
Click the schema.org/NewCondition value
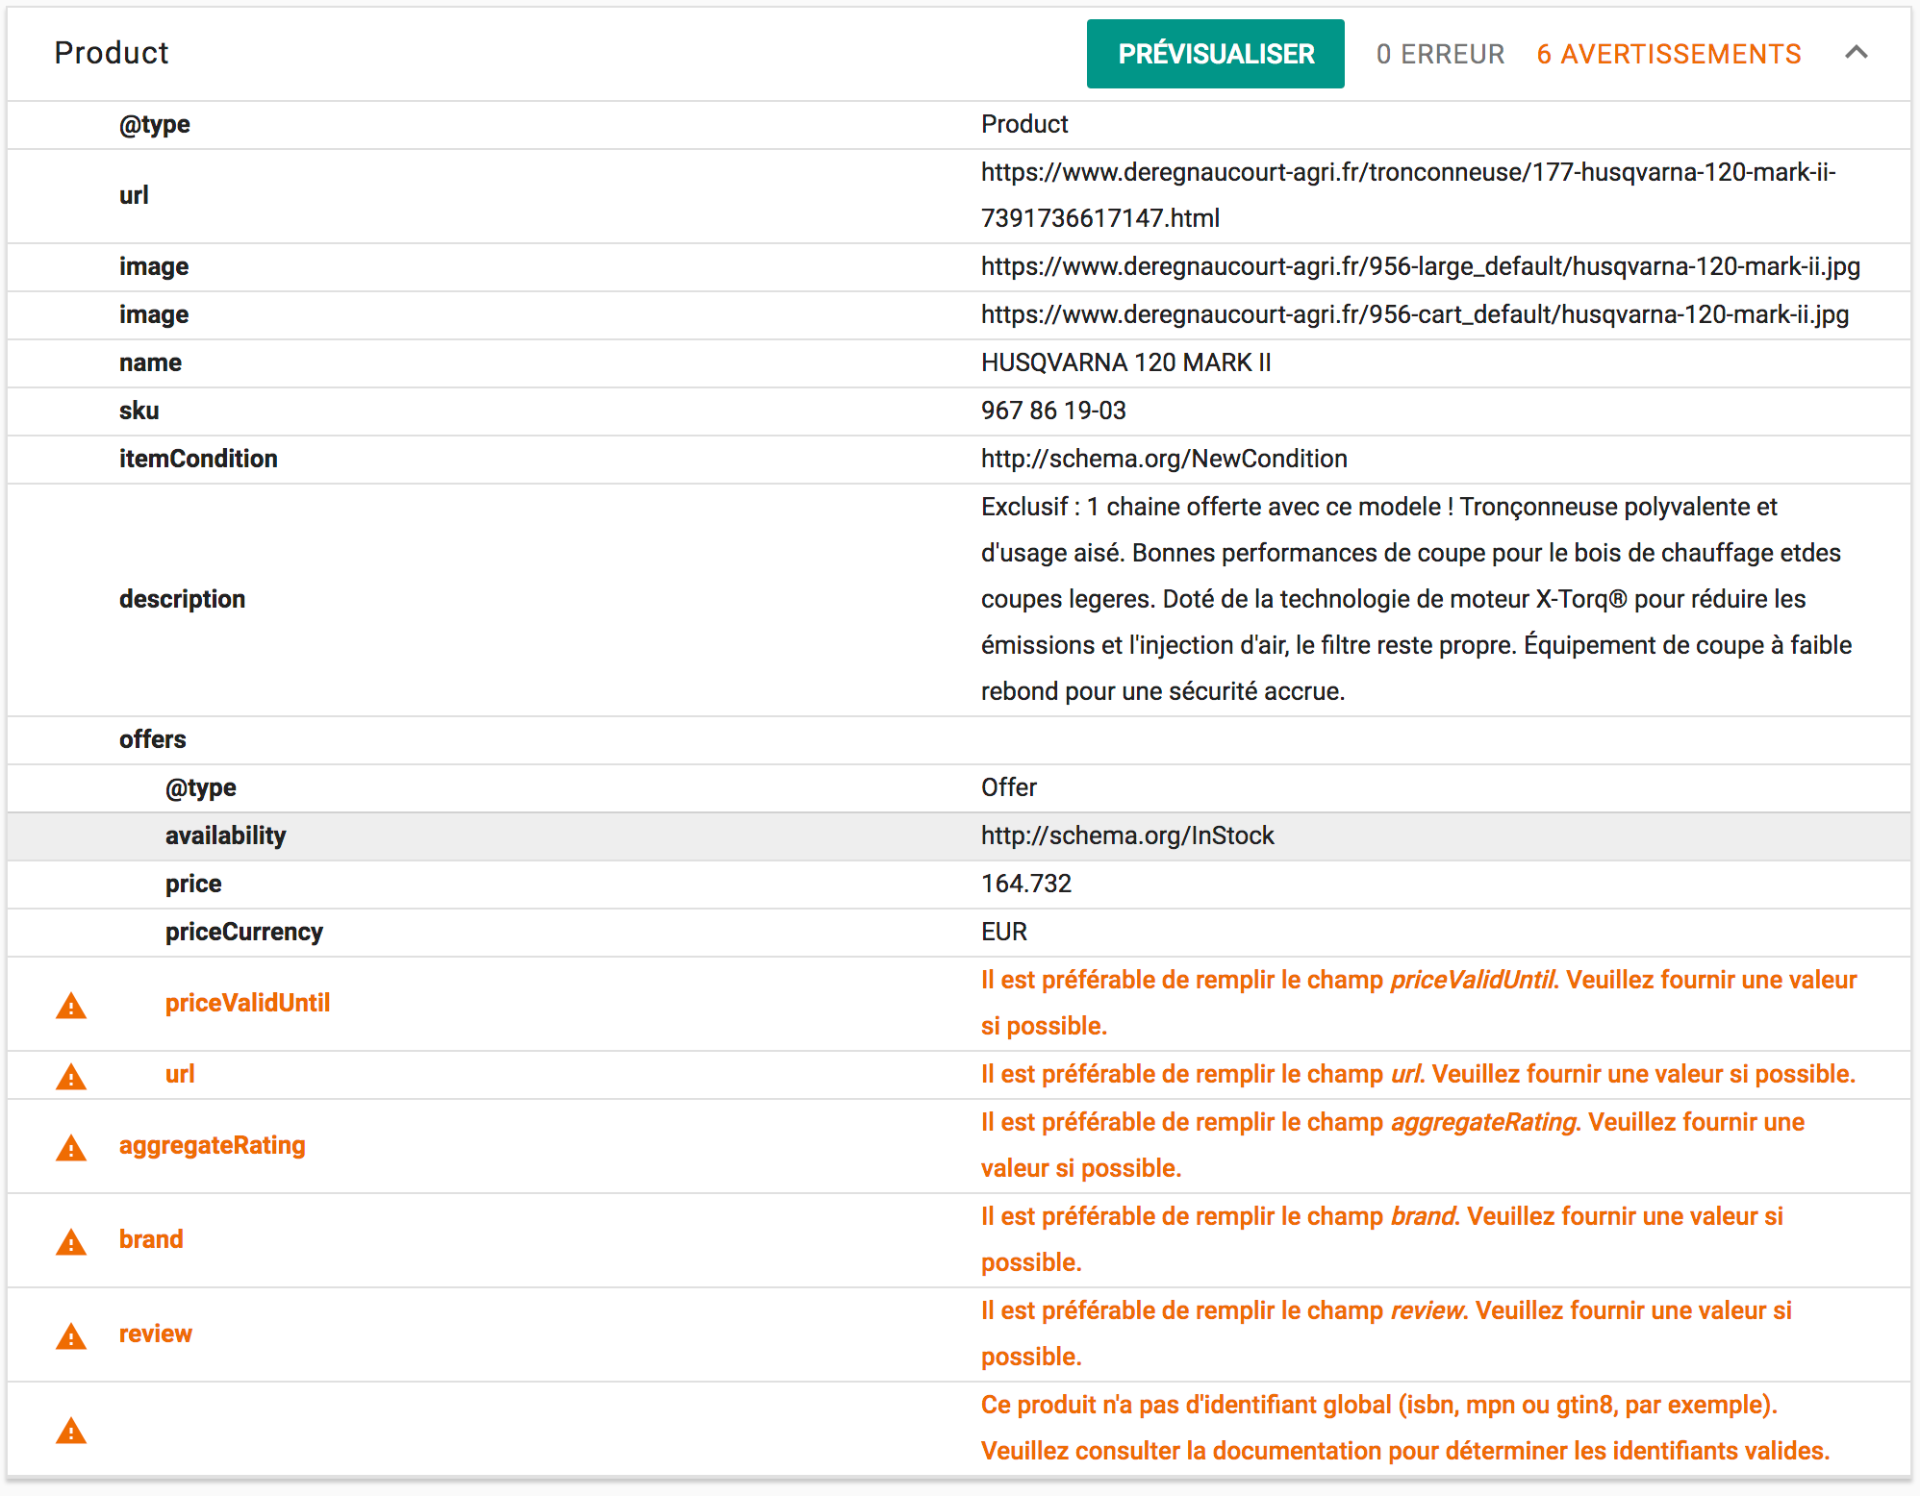coord(1163,459)
